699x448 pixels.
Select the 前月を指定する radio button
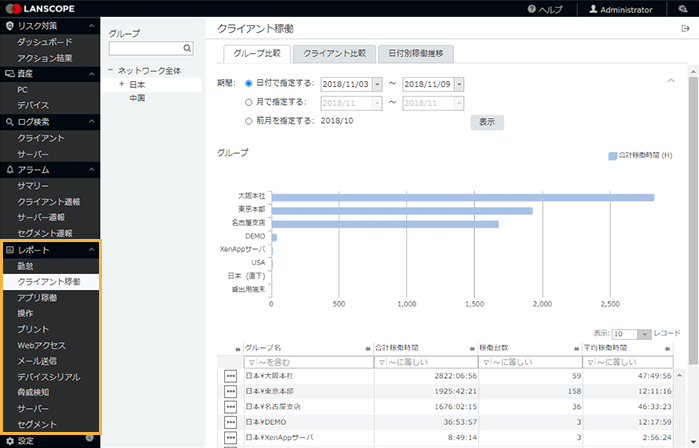click(249, 121)
